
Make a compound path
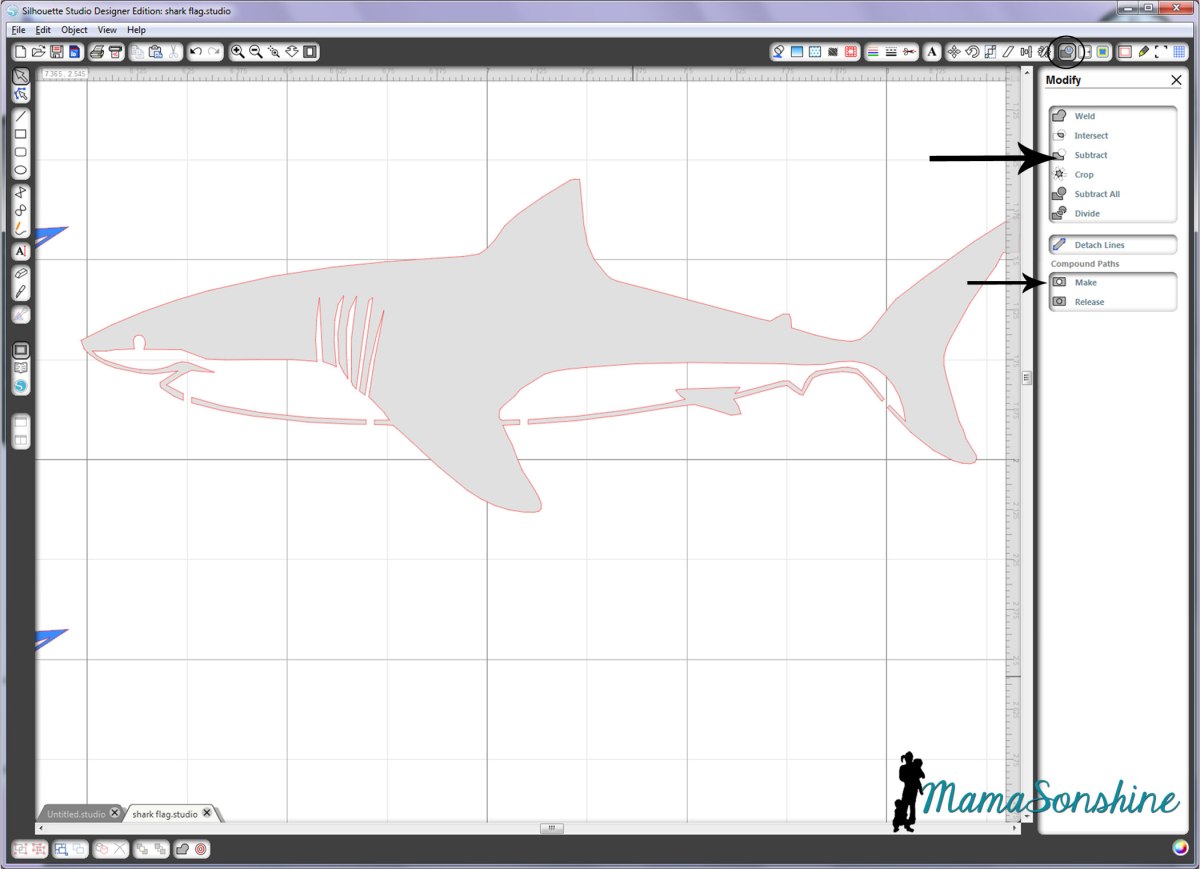(x=1085, y=283)
